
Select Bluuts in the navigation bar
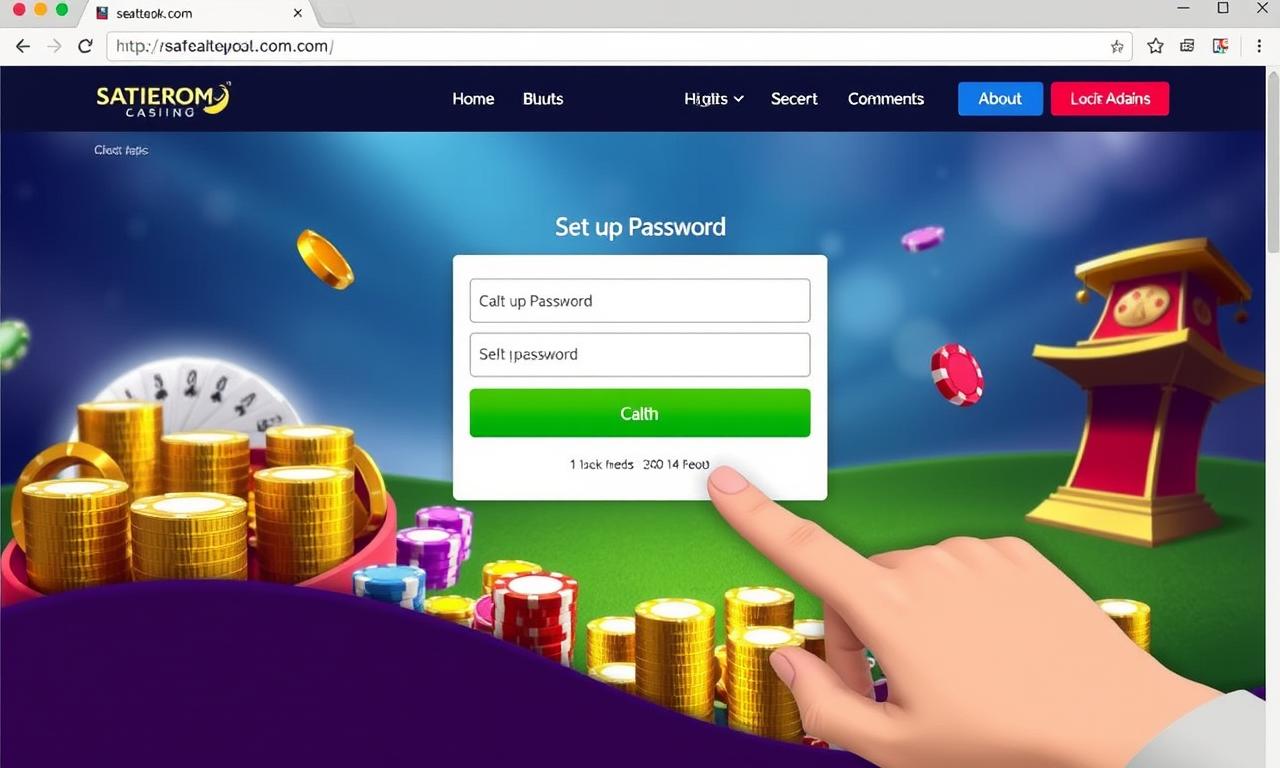point(543,99)
